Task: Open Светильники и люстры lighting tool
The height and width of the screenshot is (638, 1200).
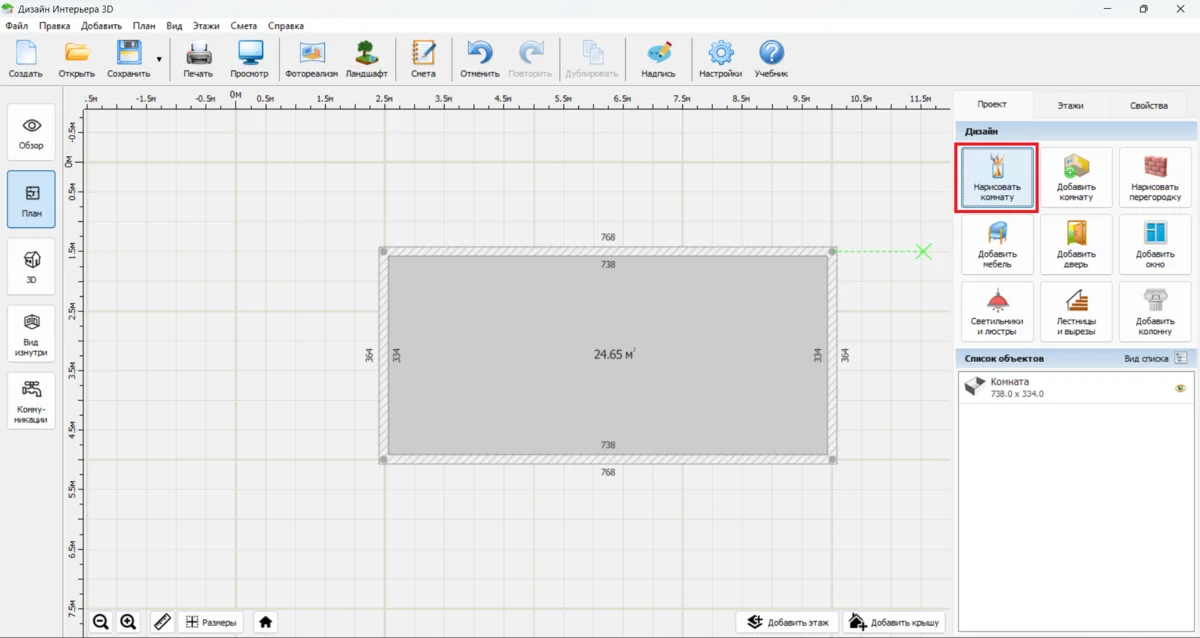Action: point(997,312)
